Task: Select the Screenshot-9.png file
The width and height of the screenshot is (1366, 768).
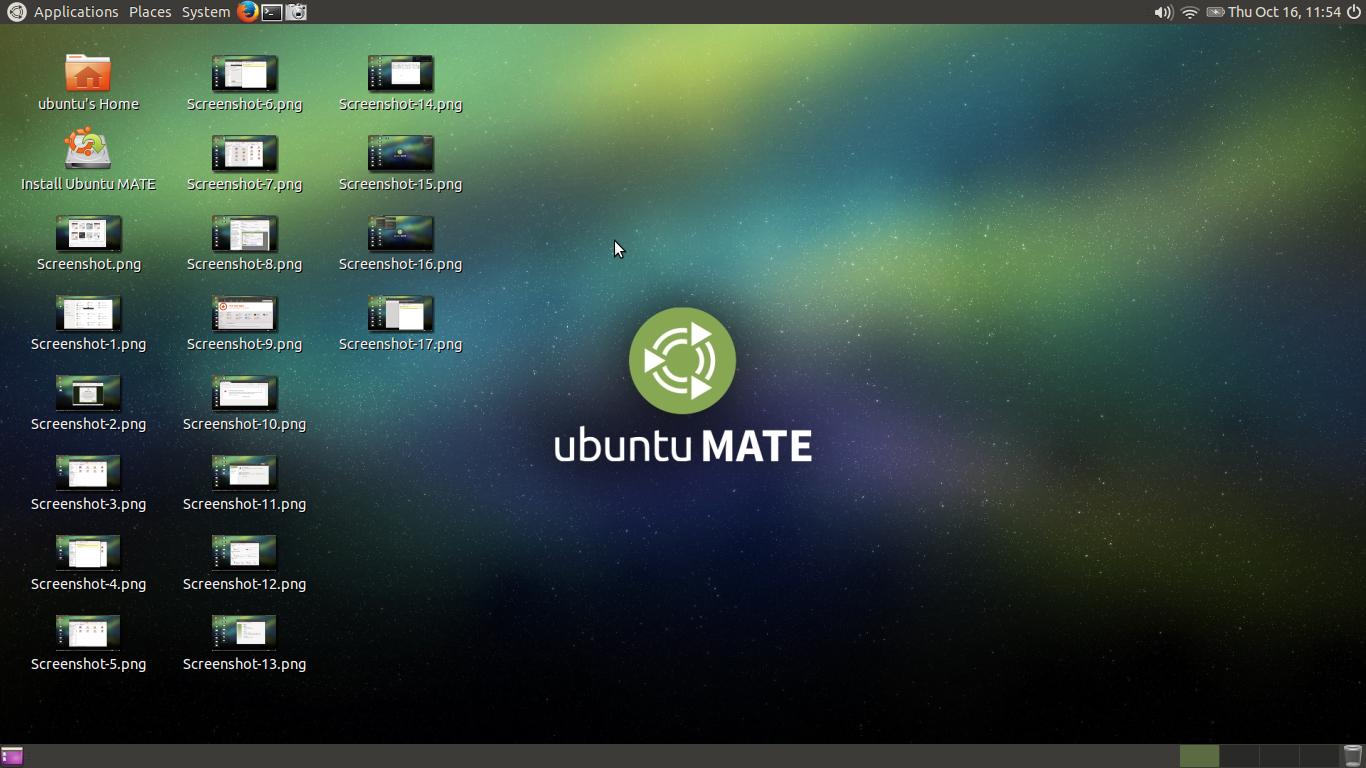Action: [x=244, y=324]
